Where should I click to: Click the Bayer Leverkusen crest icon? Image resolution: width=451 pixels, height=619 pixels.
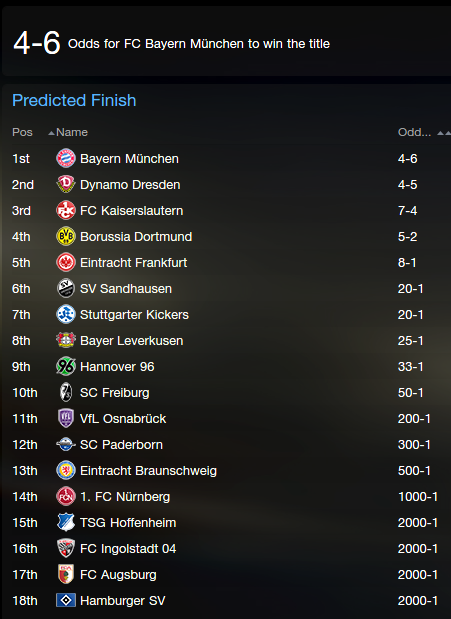pos(66,340)
